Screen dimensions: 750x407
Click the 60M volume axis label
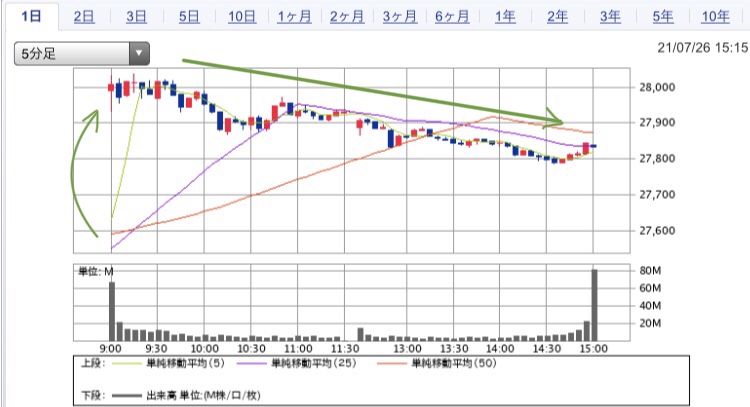click(650, 288)
